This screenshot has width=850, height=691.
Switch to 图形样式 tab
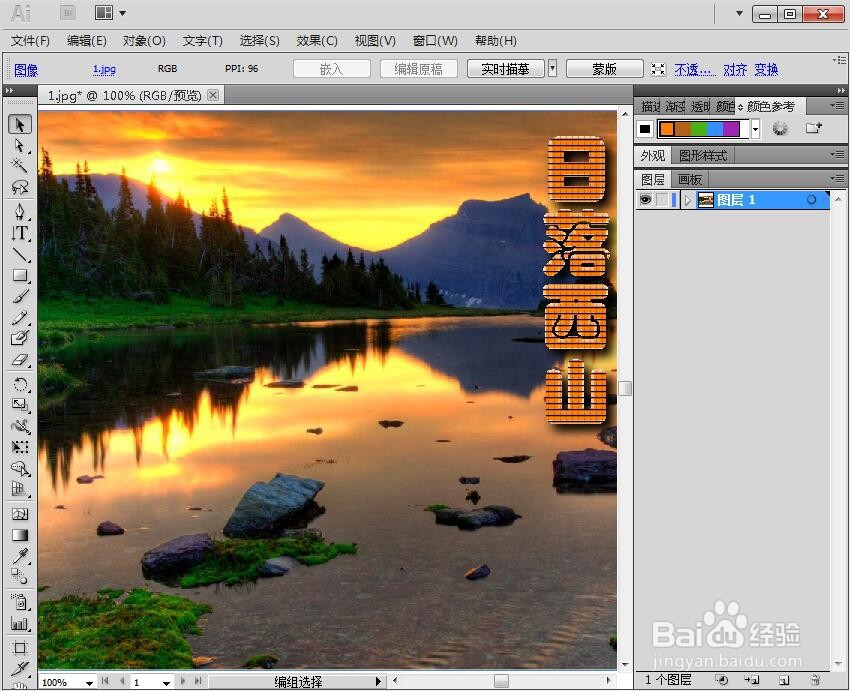point(703,156)
